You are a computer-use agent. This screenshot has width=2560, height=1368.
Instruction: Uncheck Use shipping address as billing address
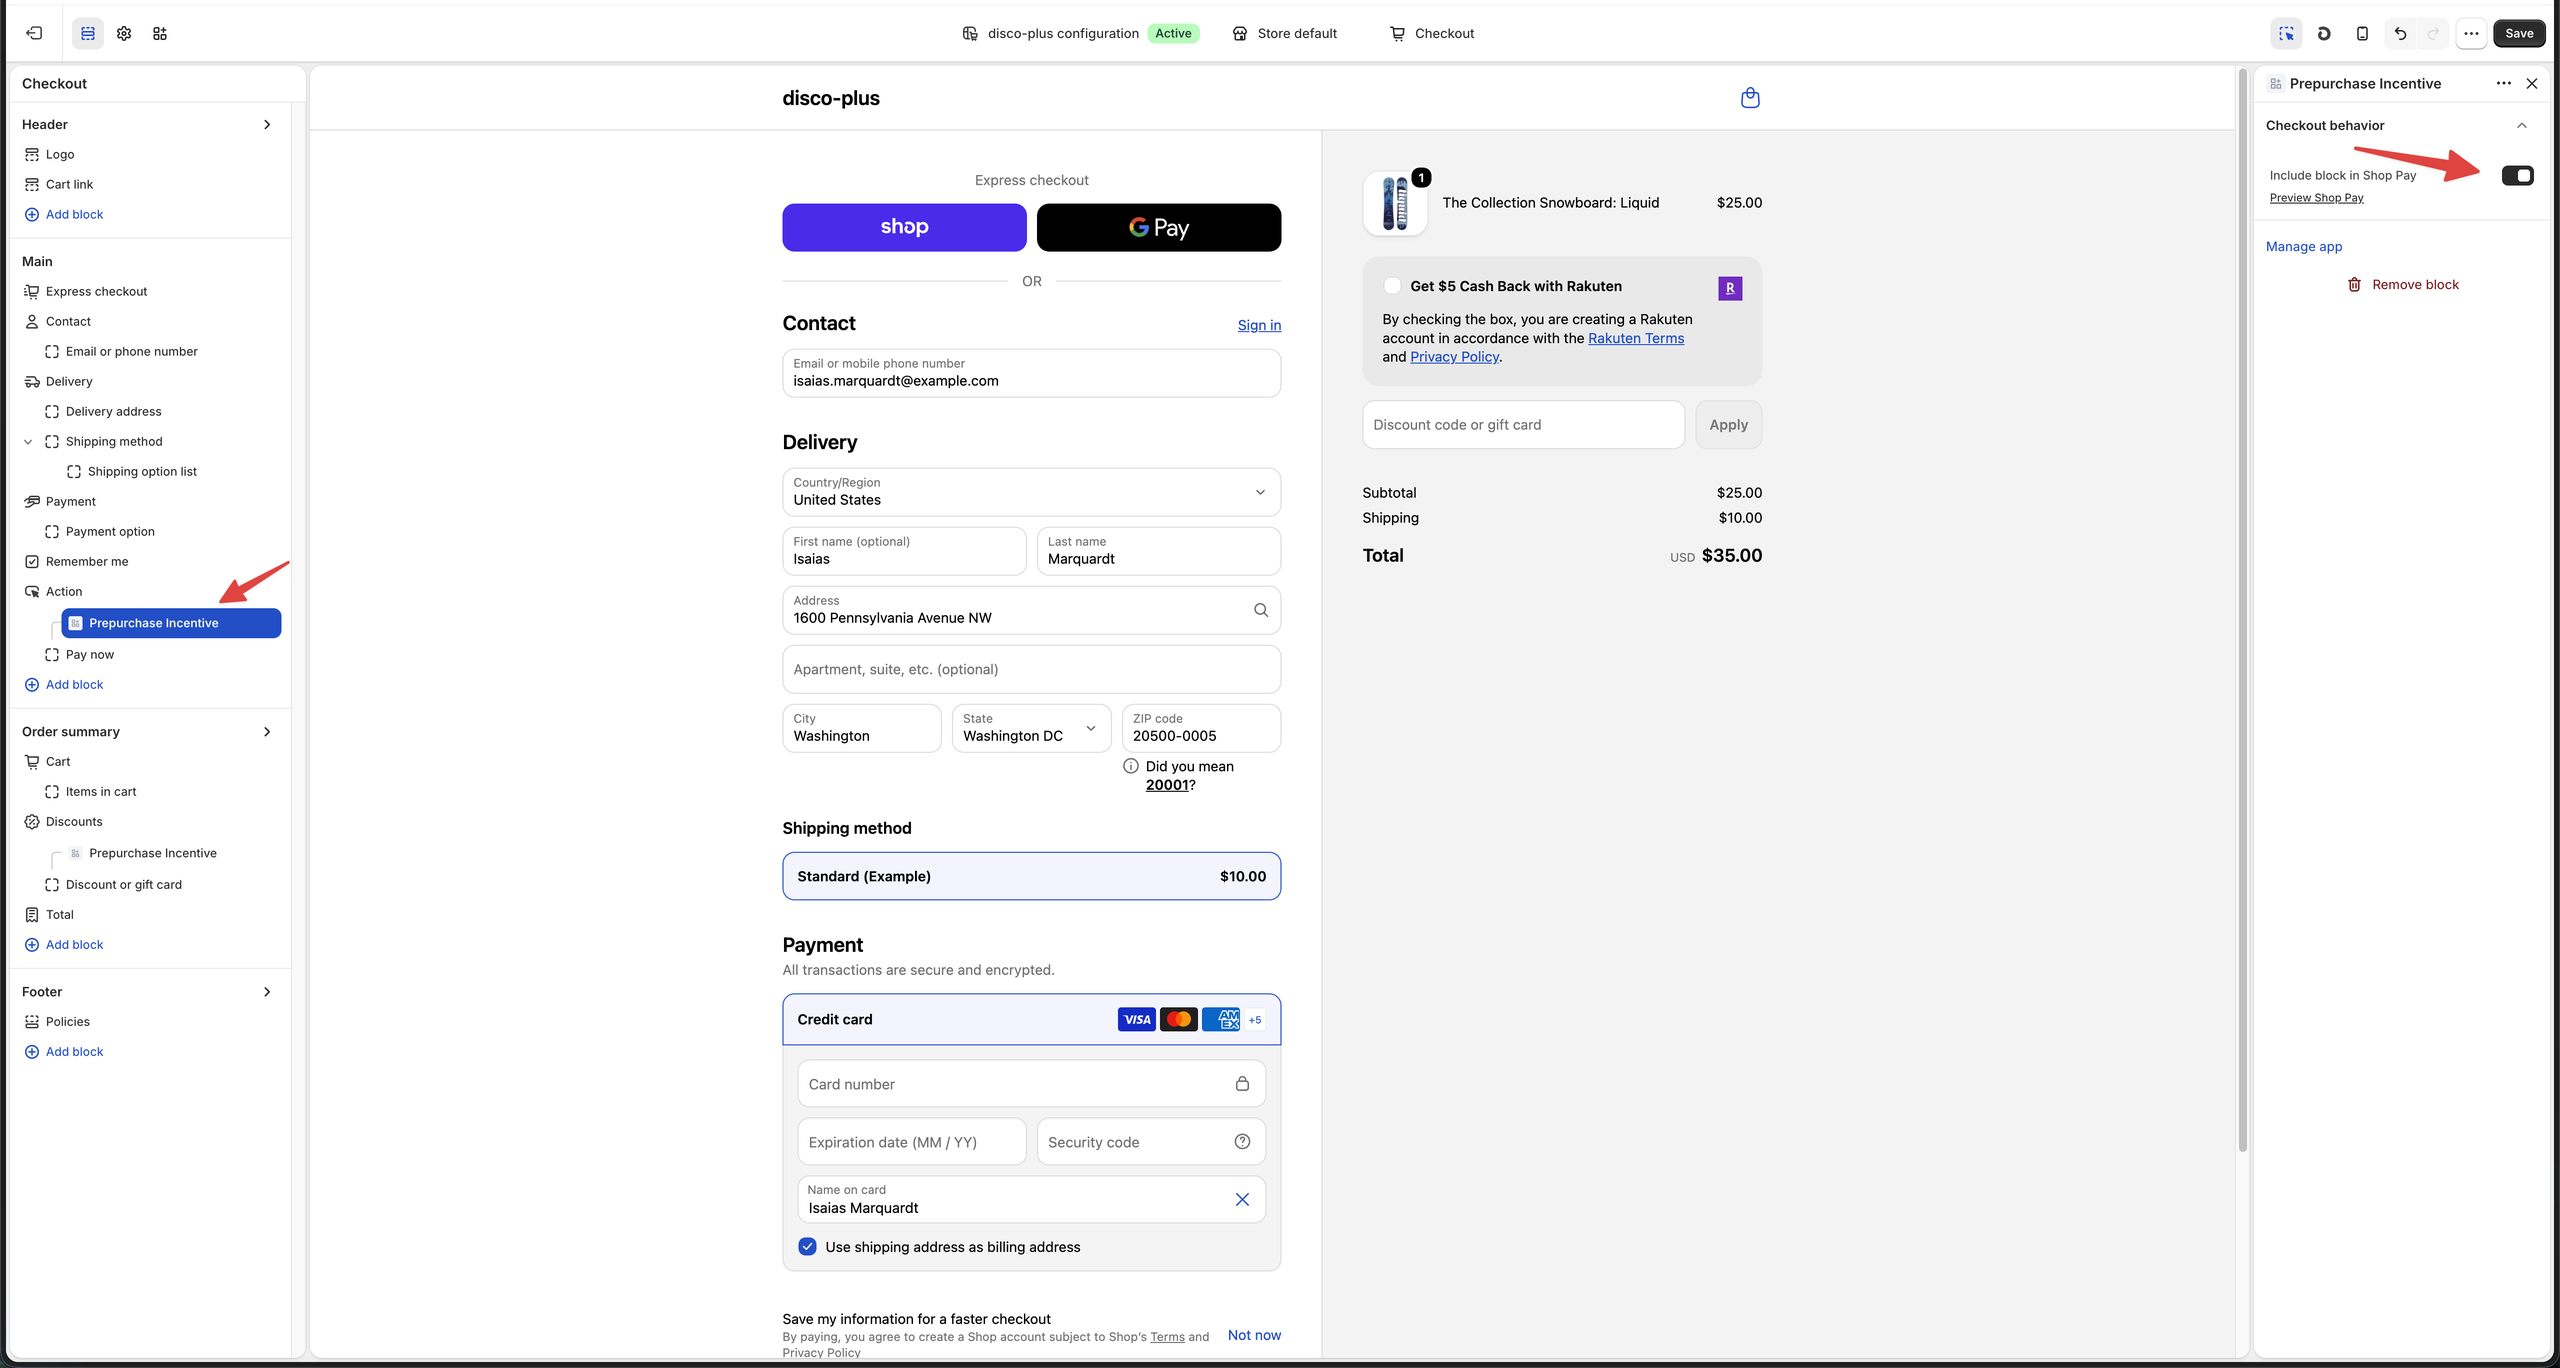coord(807,1246)
